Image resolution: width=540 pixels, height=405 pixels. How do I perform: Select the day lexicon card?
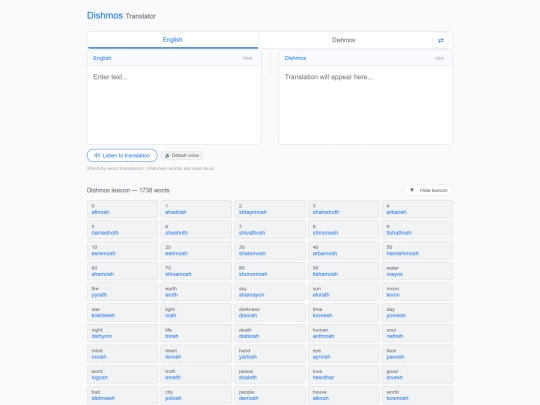point(417,312)
